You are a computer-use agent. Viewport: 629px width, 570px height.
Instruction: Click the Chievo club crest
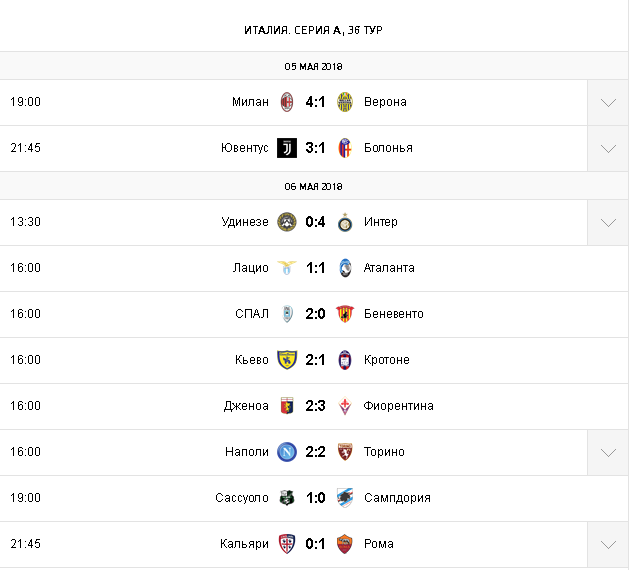point(287,360)
